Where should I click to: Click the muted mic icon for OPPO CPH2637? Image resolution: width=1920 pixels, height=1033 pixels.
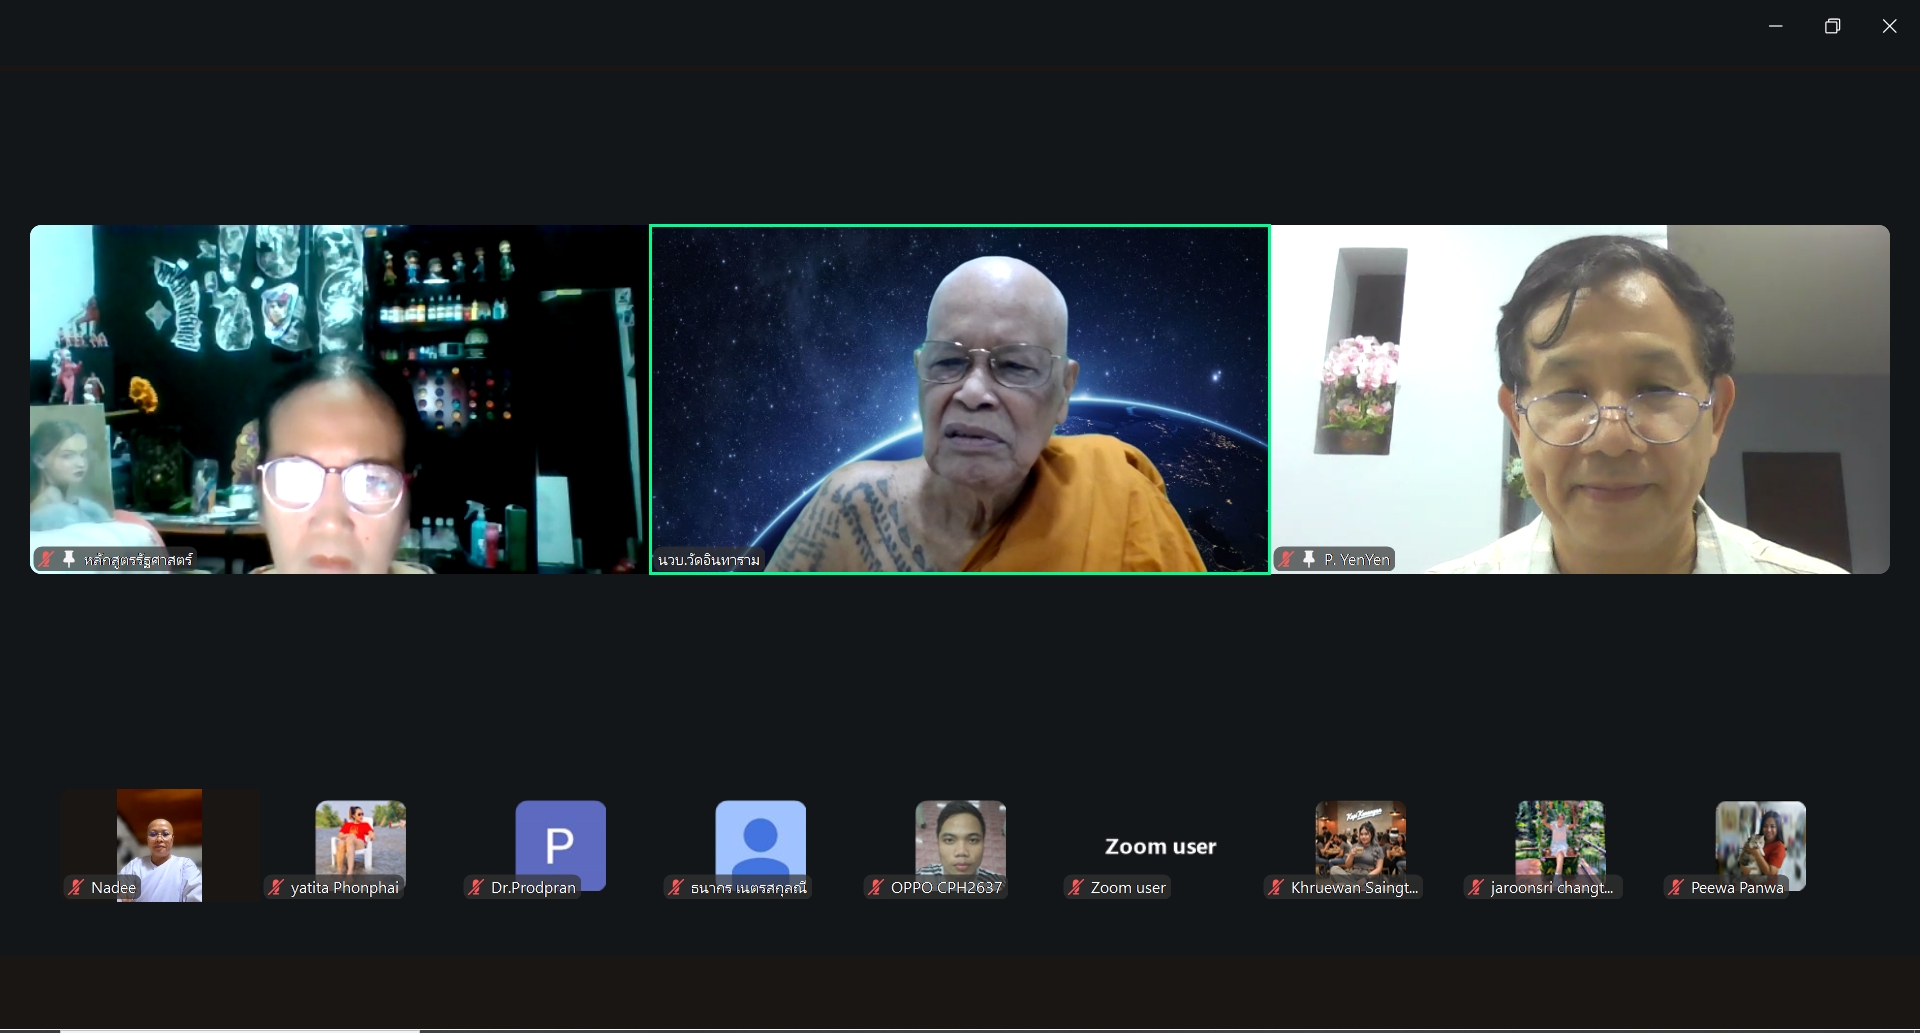tap(876, 888)
